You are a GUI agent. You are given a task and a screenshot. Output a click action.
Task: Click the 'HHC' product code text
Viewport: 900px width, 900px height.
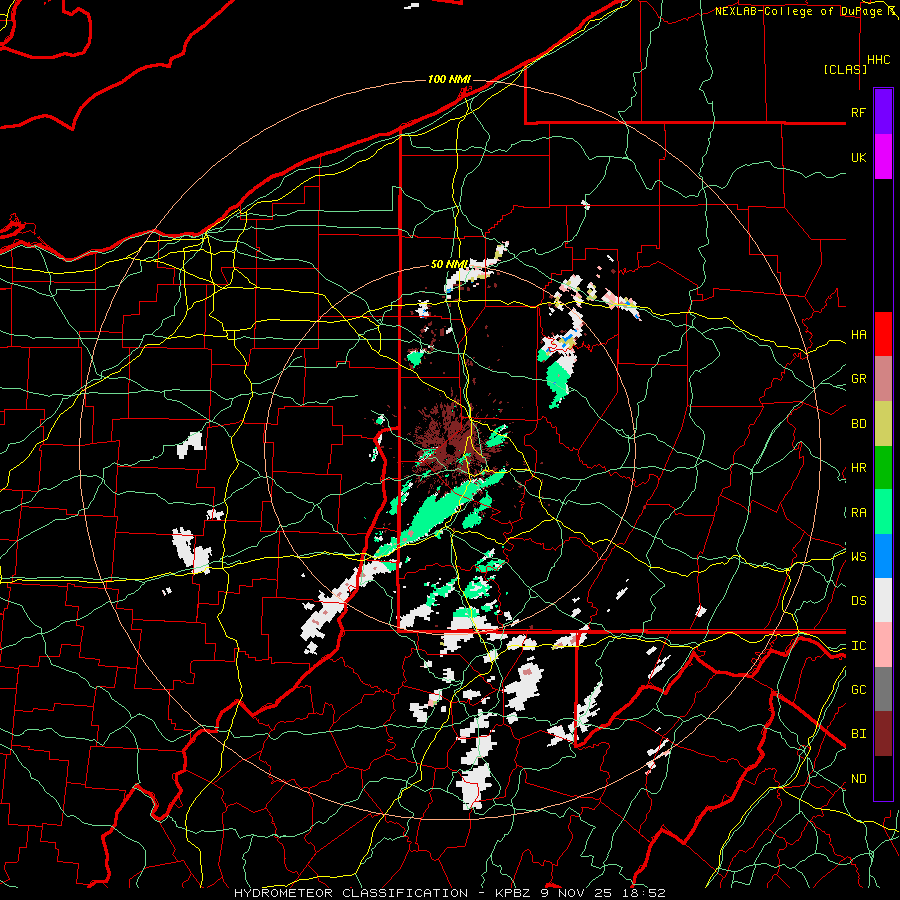(878, 60)
